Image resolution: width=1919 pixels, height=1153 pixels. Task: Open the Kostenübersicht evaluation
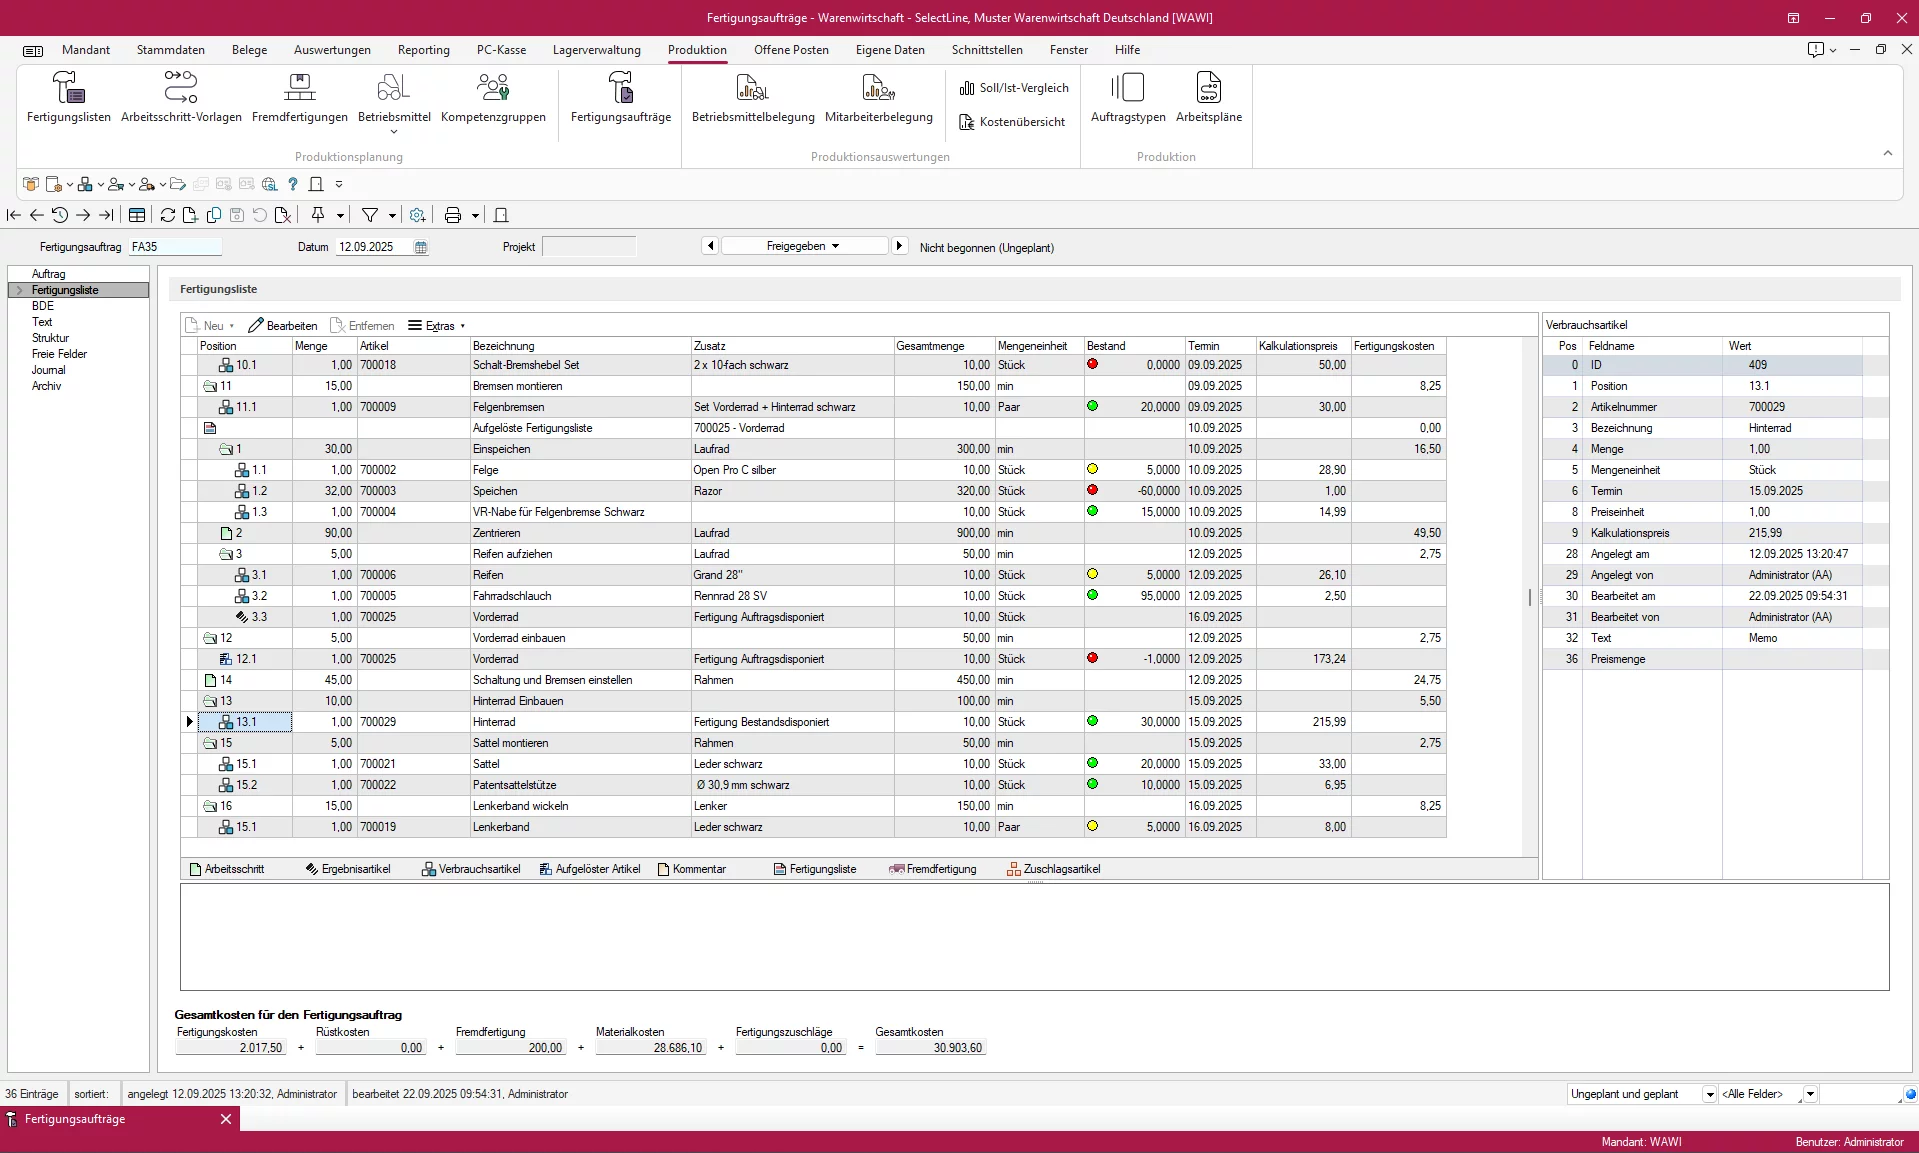point(1013,122)
